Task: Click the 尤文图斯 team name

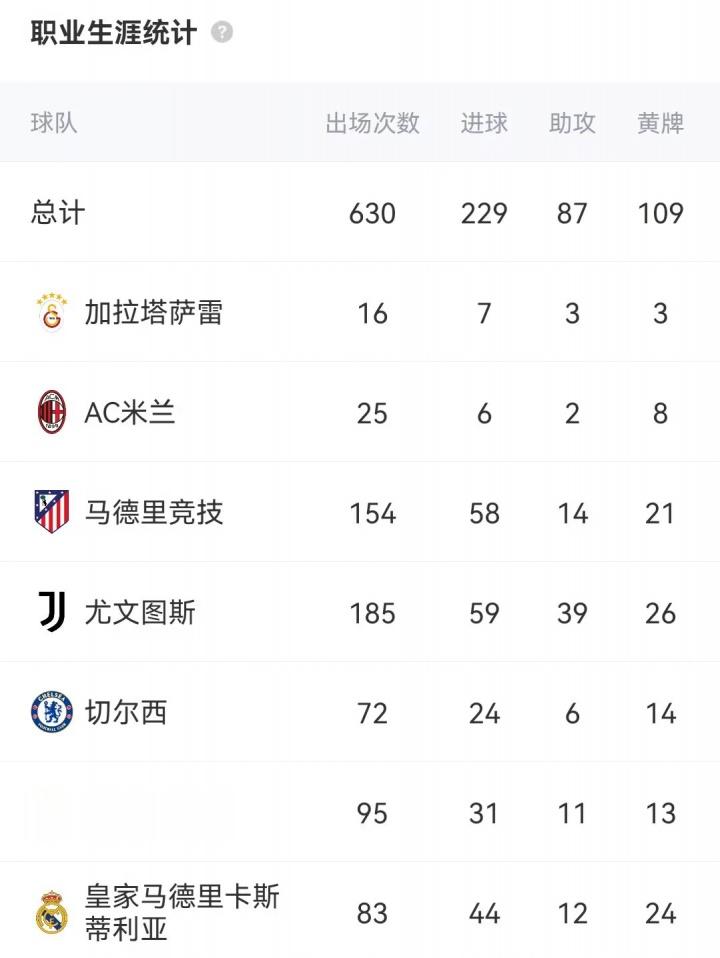Action: (x=139, y=612)
